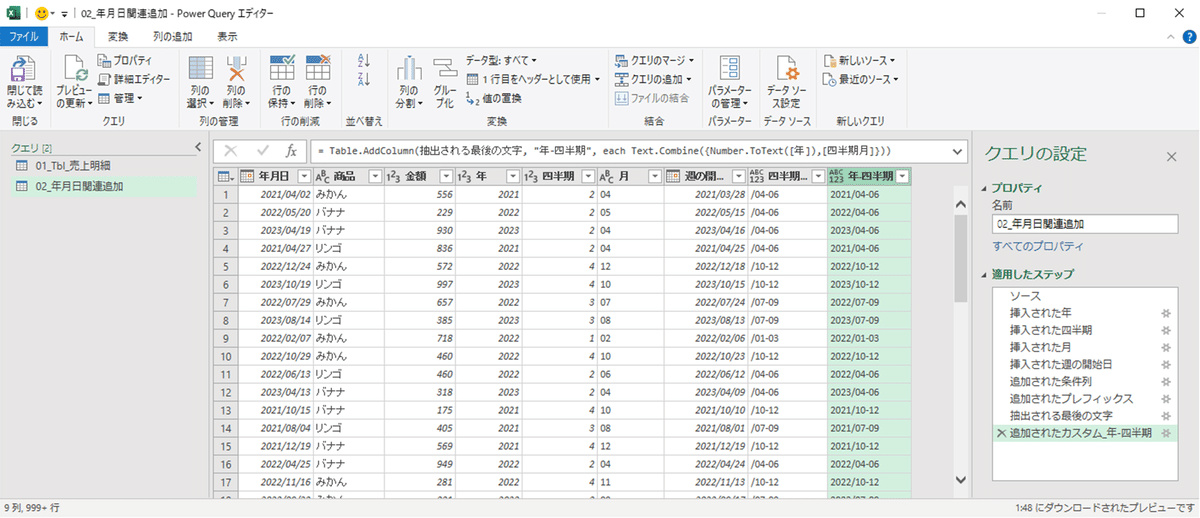Open gear settings for 追加された条件列 step
Viewport: 1200px width, 518px height.
1165,382
